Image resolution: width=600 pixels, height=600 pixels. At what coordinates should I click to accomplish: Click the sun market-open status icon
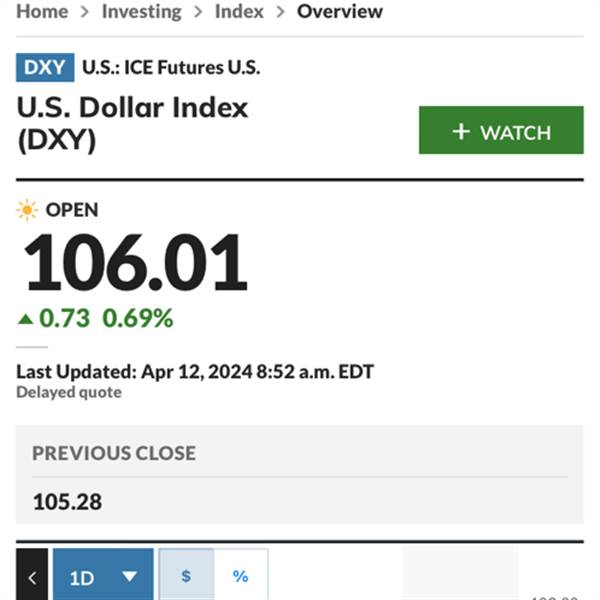(x=27, y=210)
